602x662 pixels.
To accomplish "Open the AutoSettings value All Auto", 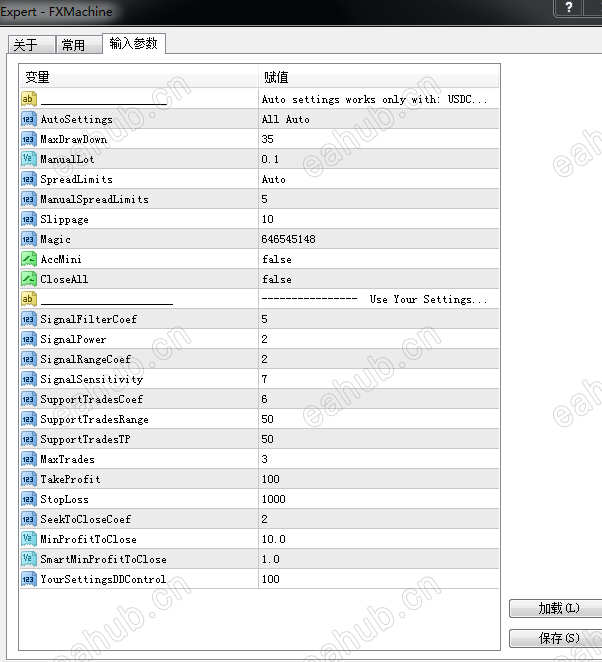I will point(378,119).
